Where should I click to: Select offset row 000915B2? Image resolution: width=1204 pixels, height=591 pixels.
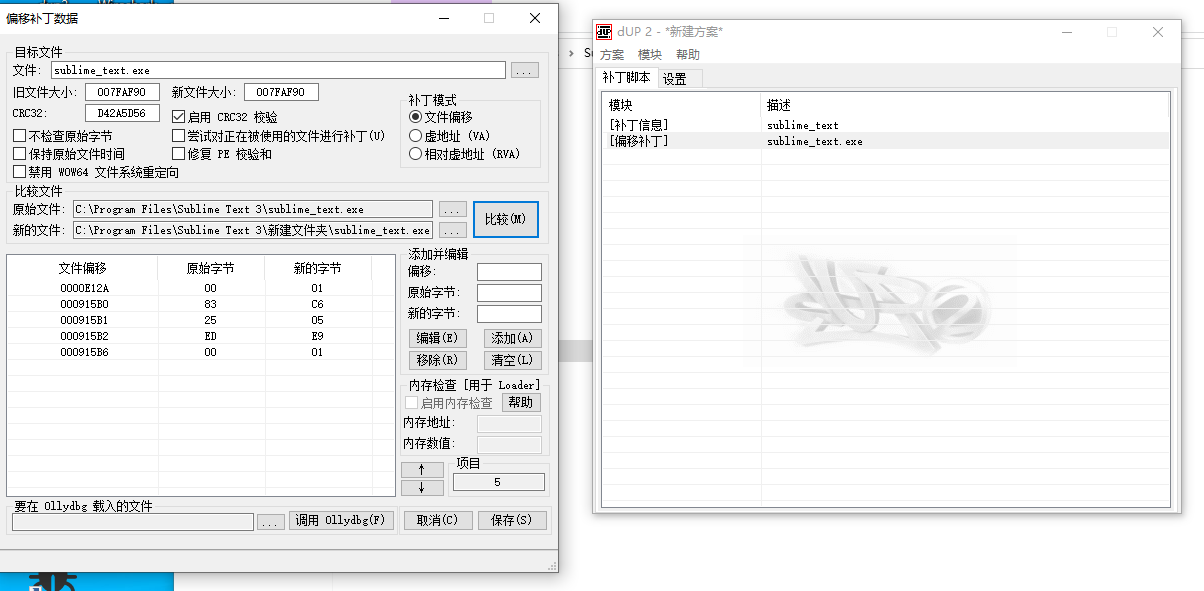coord(201,336)
